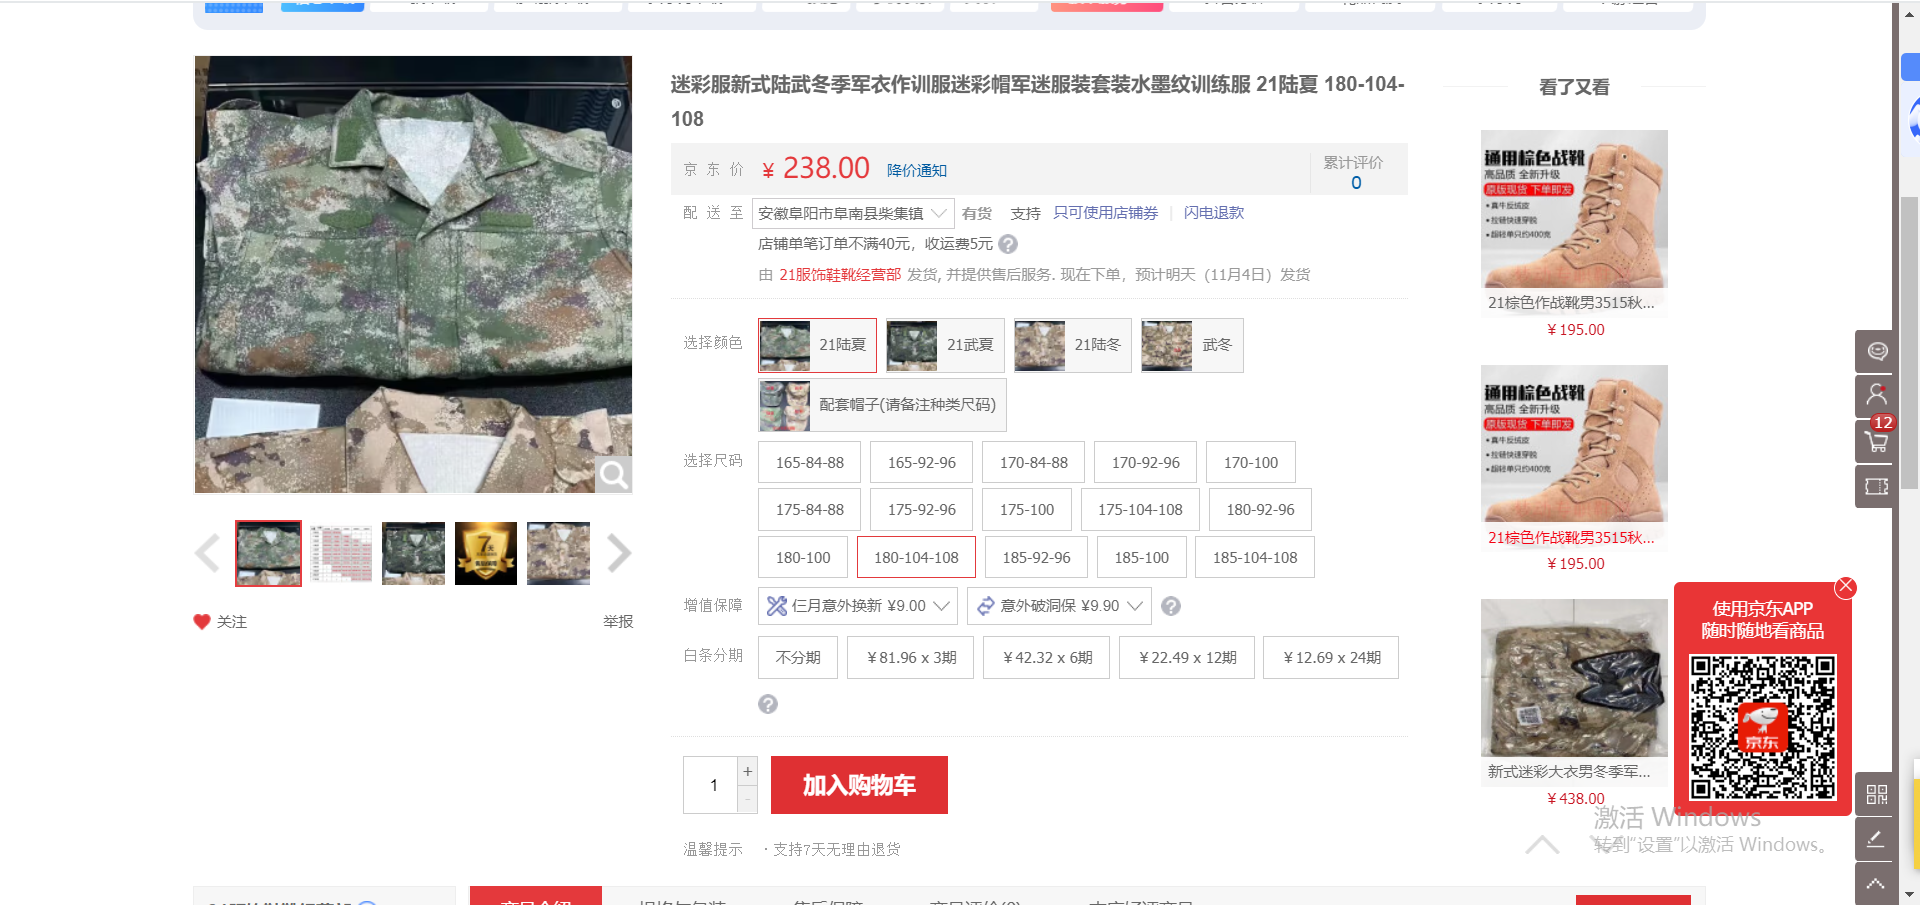Select the 21武夏 color option
The width and height of the screenshot is (1920, 905).
(944, 345)
